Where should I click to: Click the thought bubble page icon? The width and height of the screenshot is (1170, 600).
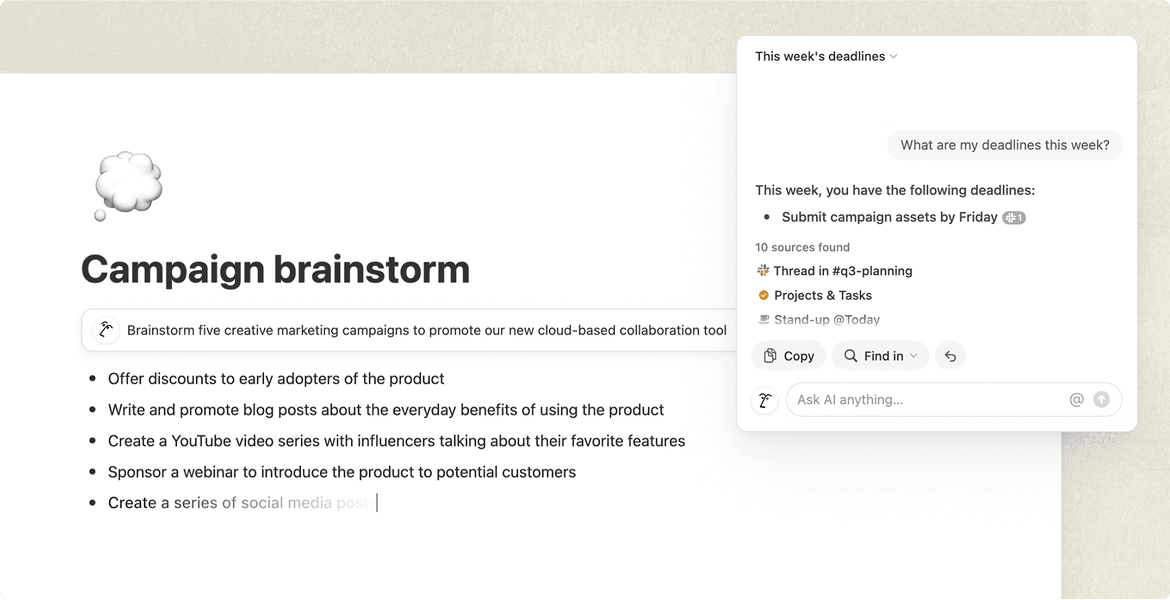pos(127,185)
